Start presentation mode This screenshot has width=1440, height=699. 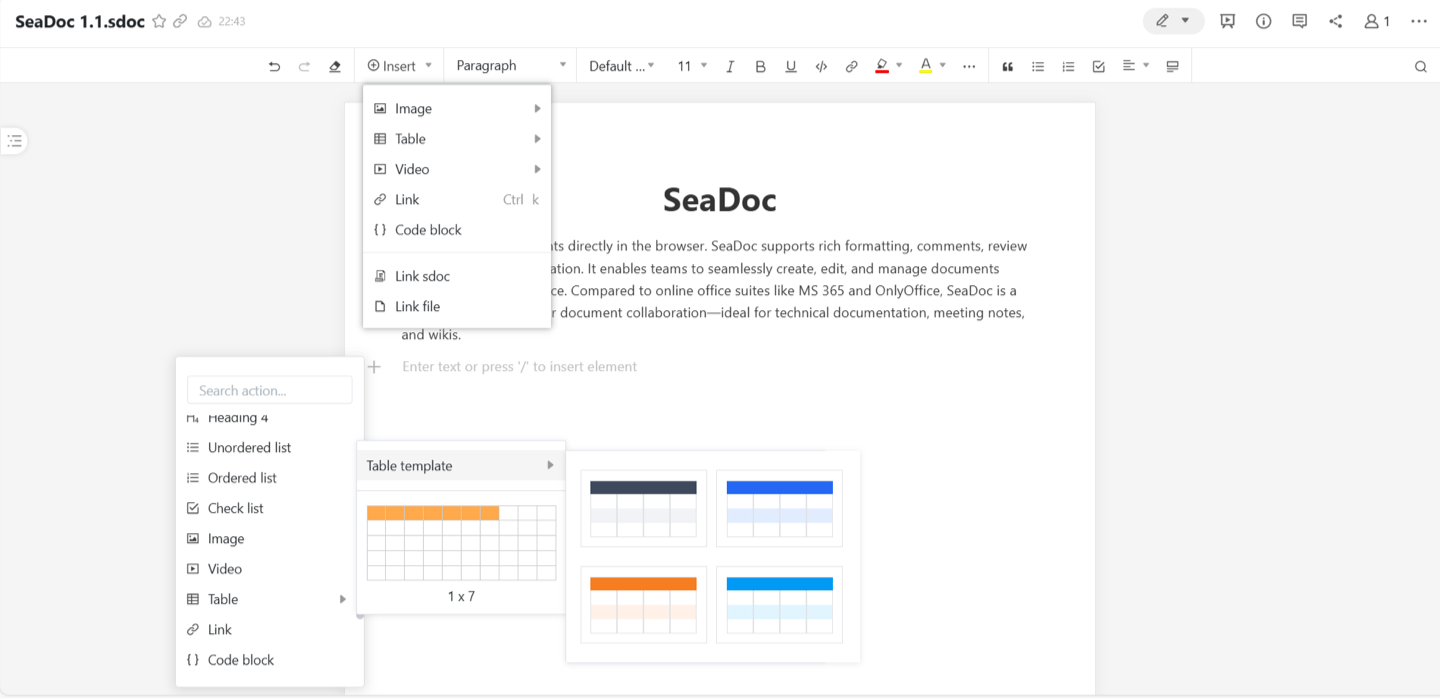pos(1228,21)
